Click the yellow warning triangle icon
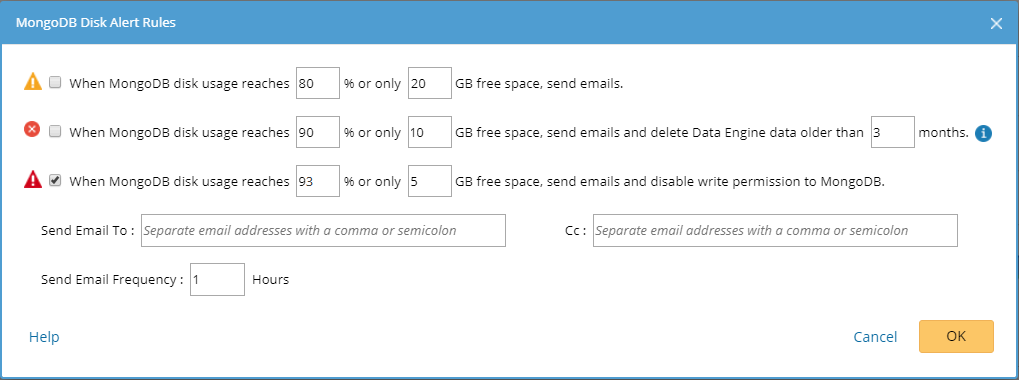 tap(32, 82)
